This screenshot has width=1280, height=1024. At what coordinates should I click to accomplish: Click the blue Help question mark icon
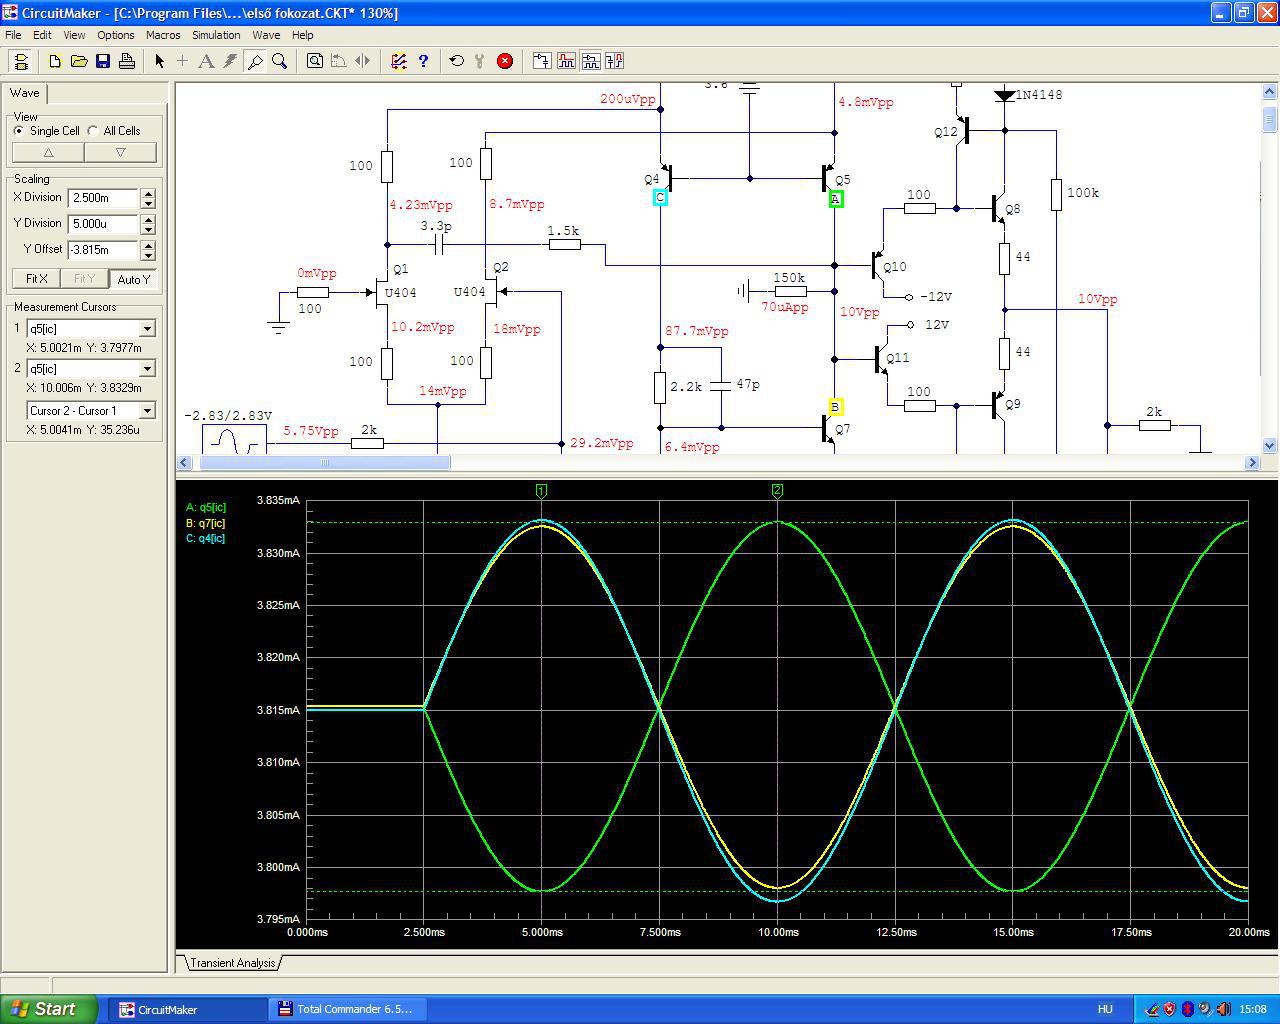(x=423, y=61)
